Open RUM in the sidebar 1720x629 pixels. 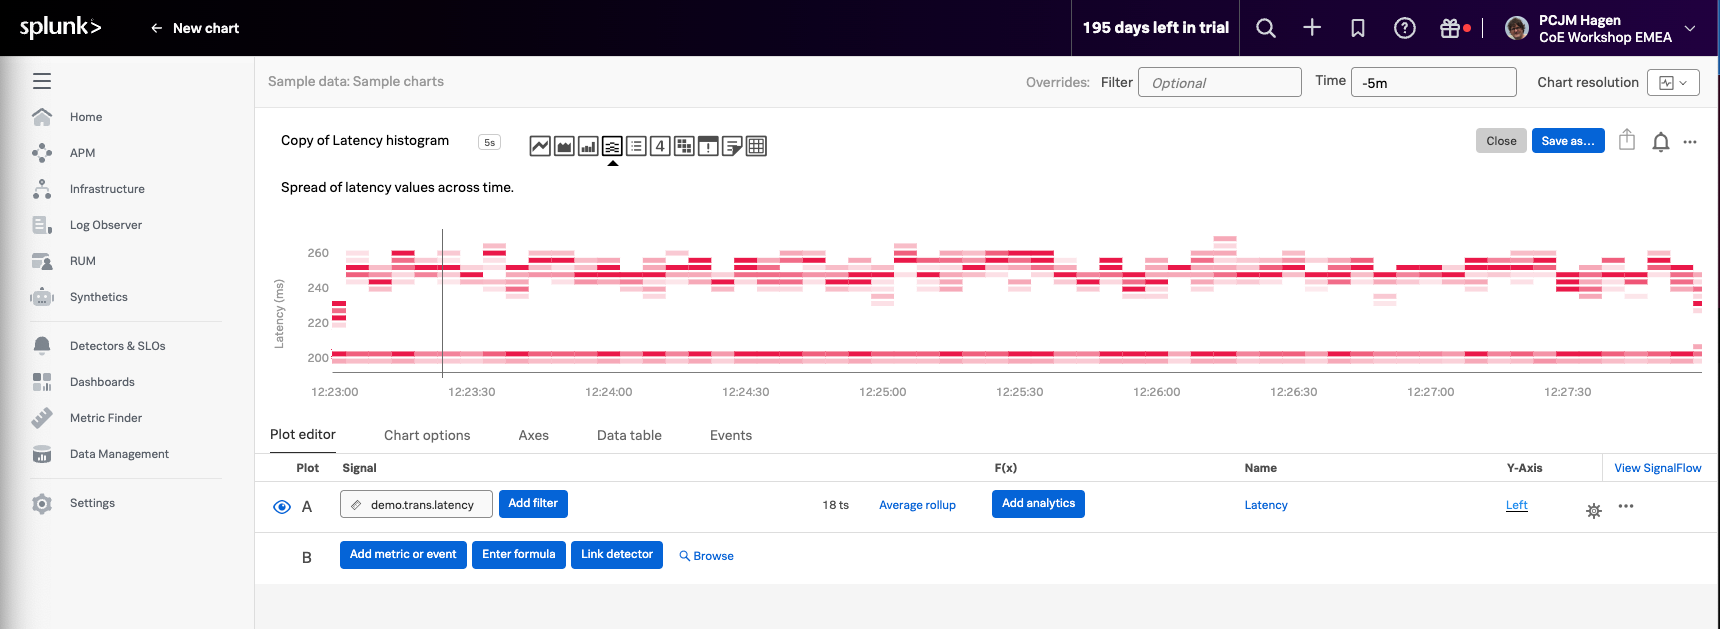(x=83, y=261)
